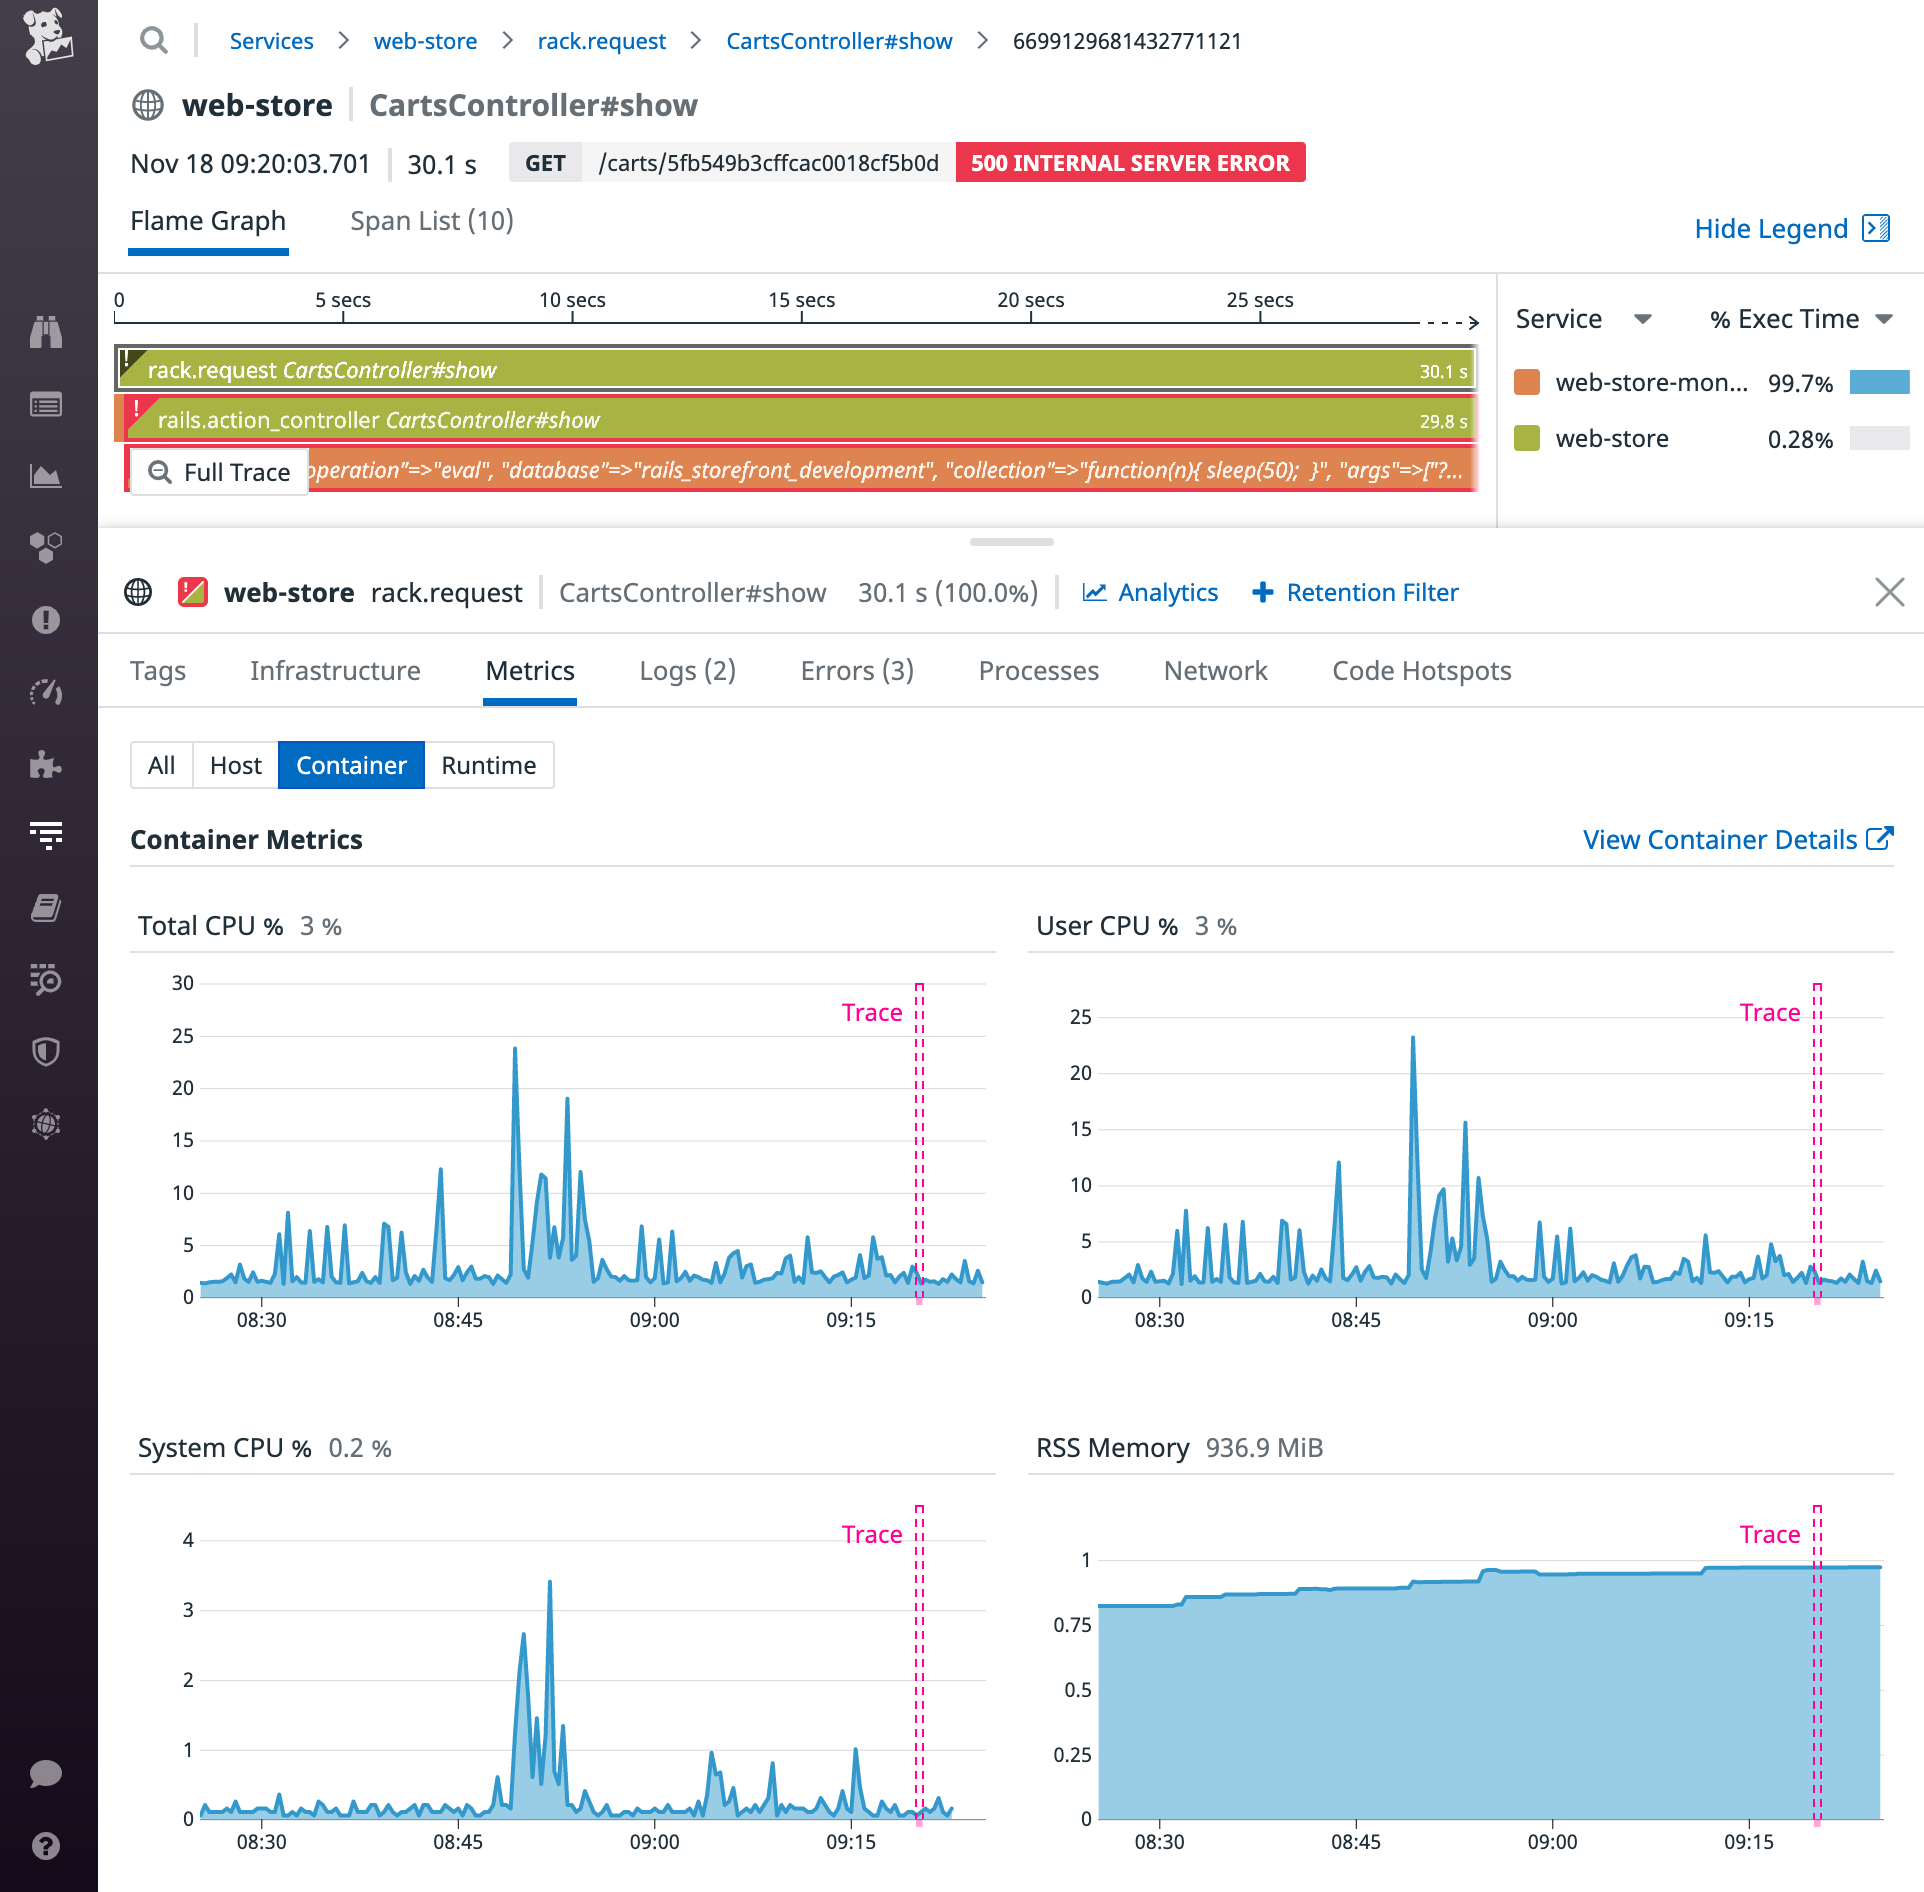This screenshot has width=1924, height=1892.
Task: Open the help question mark icon
Action: pos(47,1847)
